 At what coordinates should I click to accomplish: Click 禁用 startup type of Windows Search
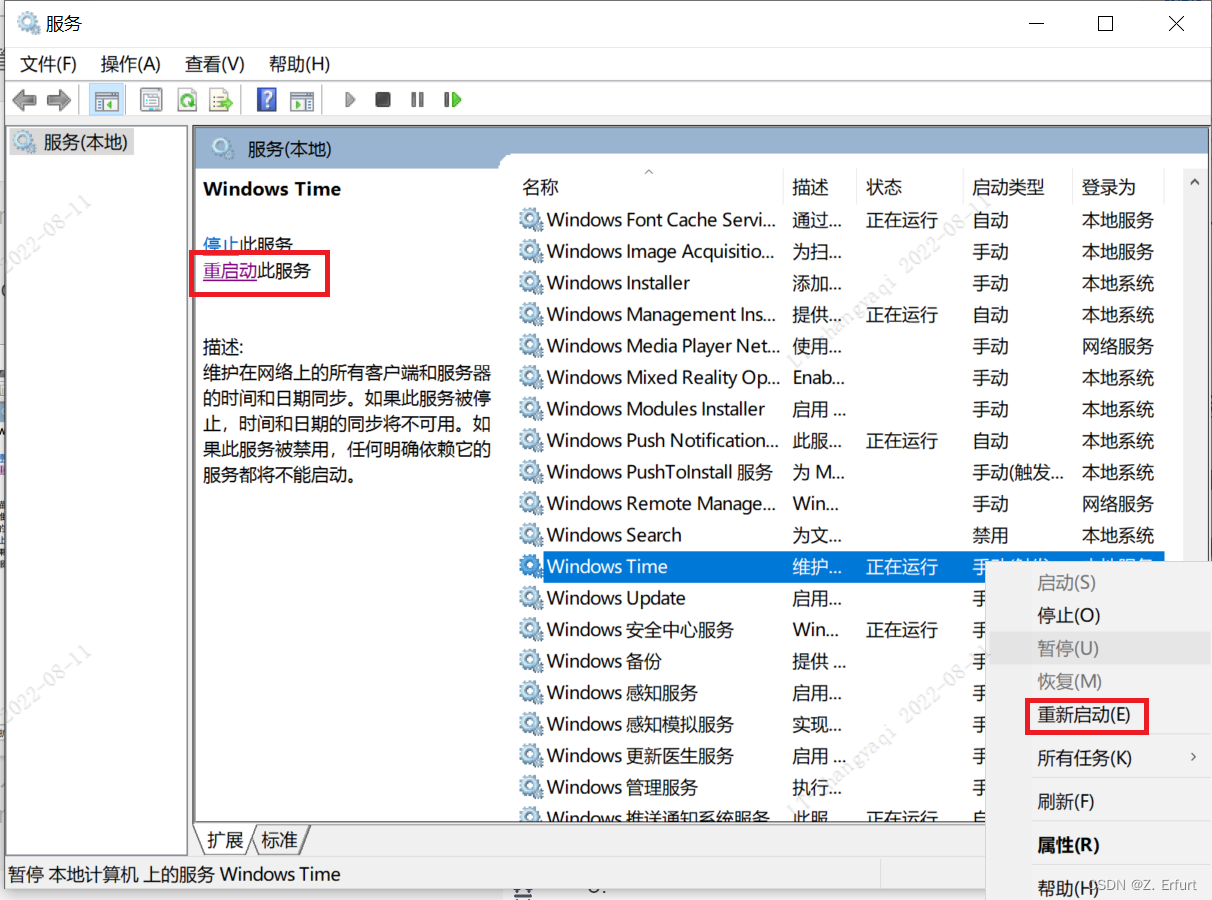(x=990, y=535)
